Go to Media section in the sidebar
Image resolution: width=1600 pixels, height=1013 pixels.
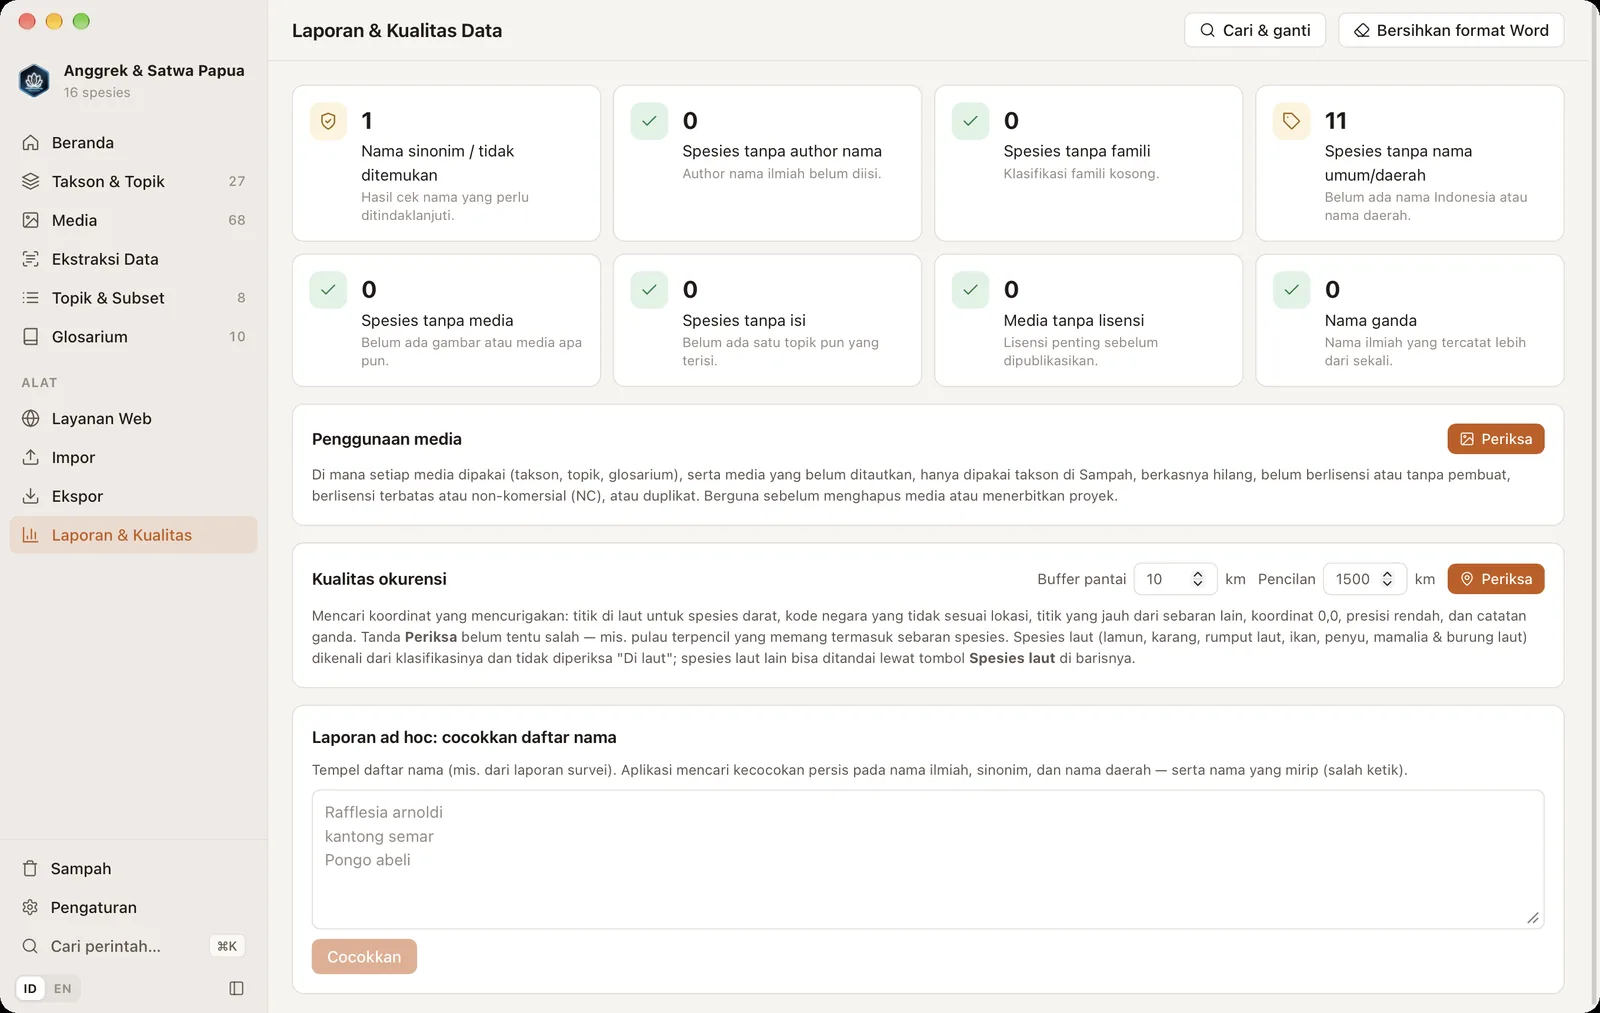click(x=133, y=221)
